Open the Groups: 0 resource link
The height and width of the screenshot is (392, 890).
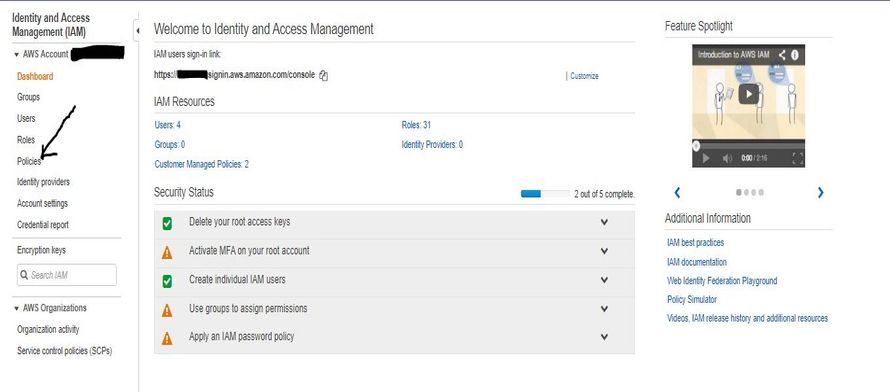coord(170,145)
